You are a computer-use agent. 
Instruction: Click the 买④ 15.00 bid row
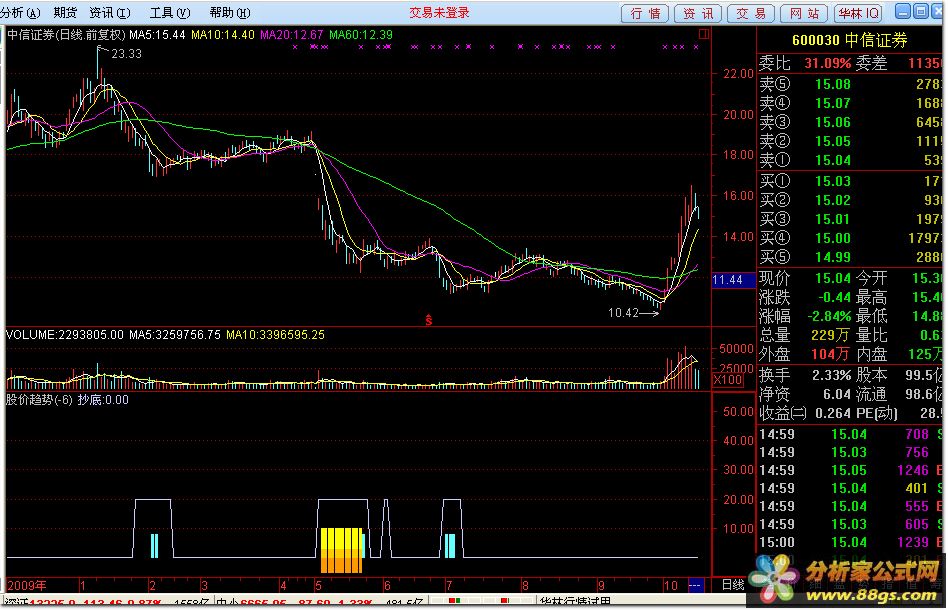(x=849, y=238)
